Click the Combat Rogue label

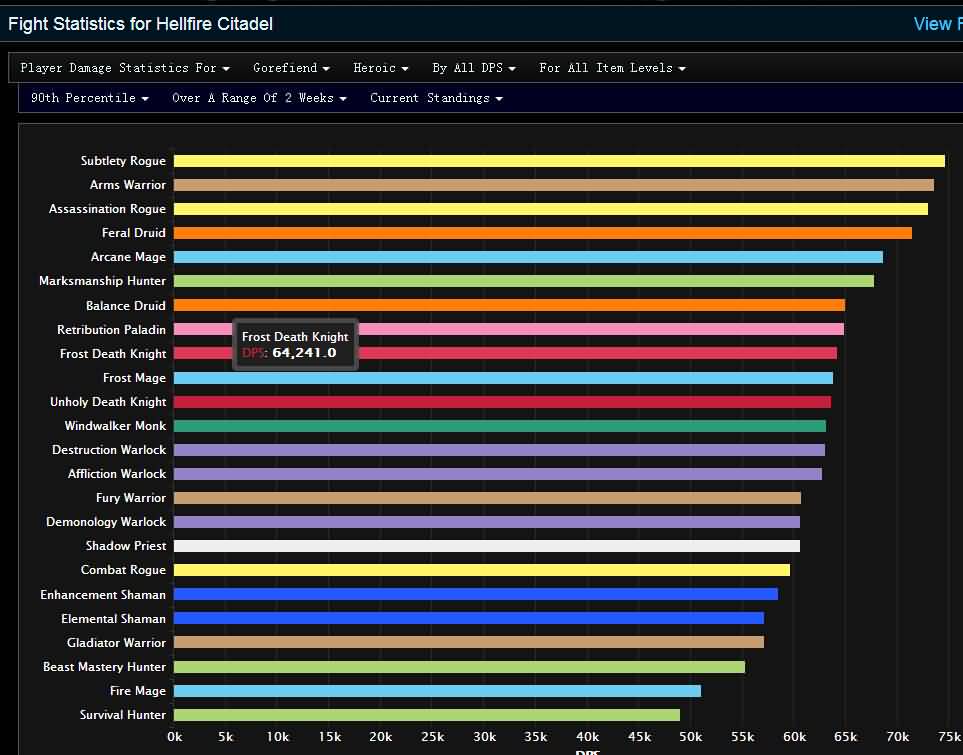pos(123,570)
